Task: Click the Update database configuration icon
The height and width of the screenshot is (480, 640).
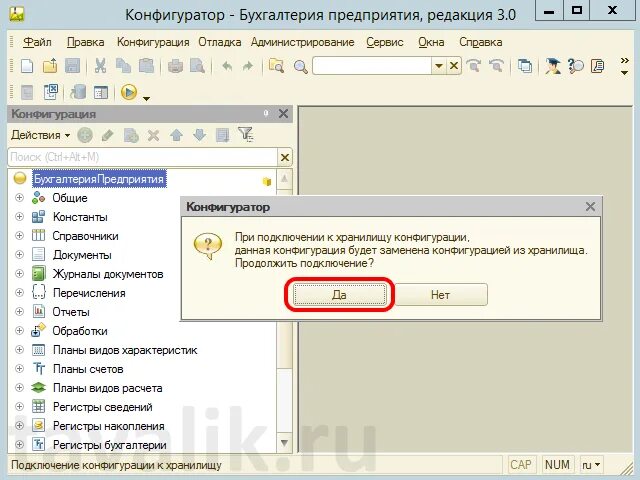Action: tap(78, 92)
